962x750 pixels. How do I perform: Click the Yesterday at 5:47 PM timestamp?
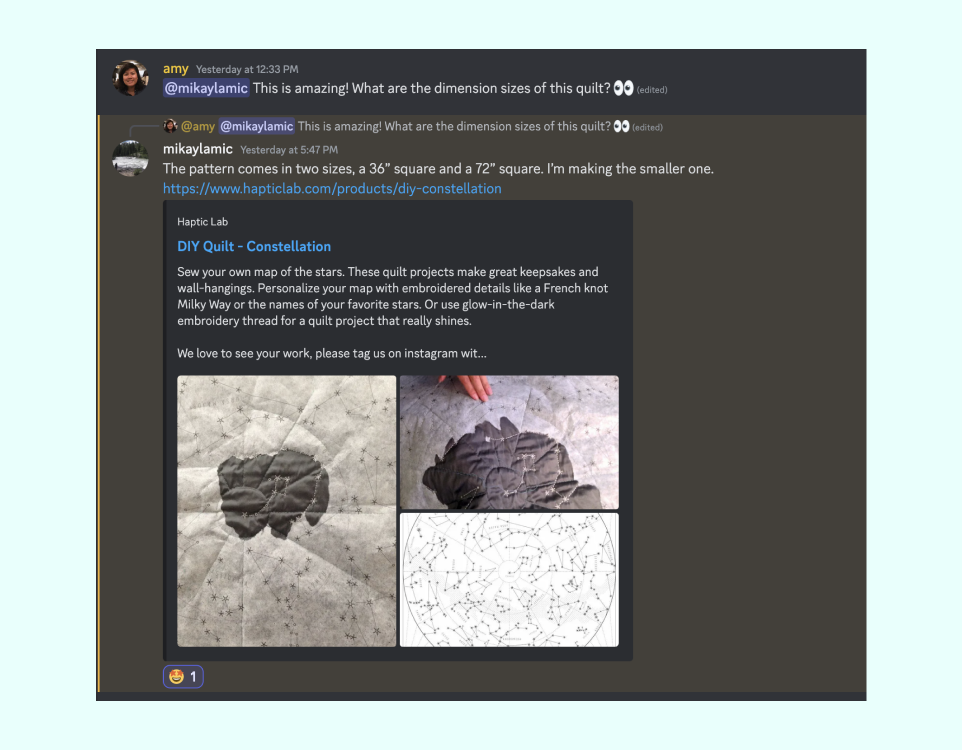289,150
